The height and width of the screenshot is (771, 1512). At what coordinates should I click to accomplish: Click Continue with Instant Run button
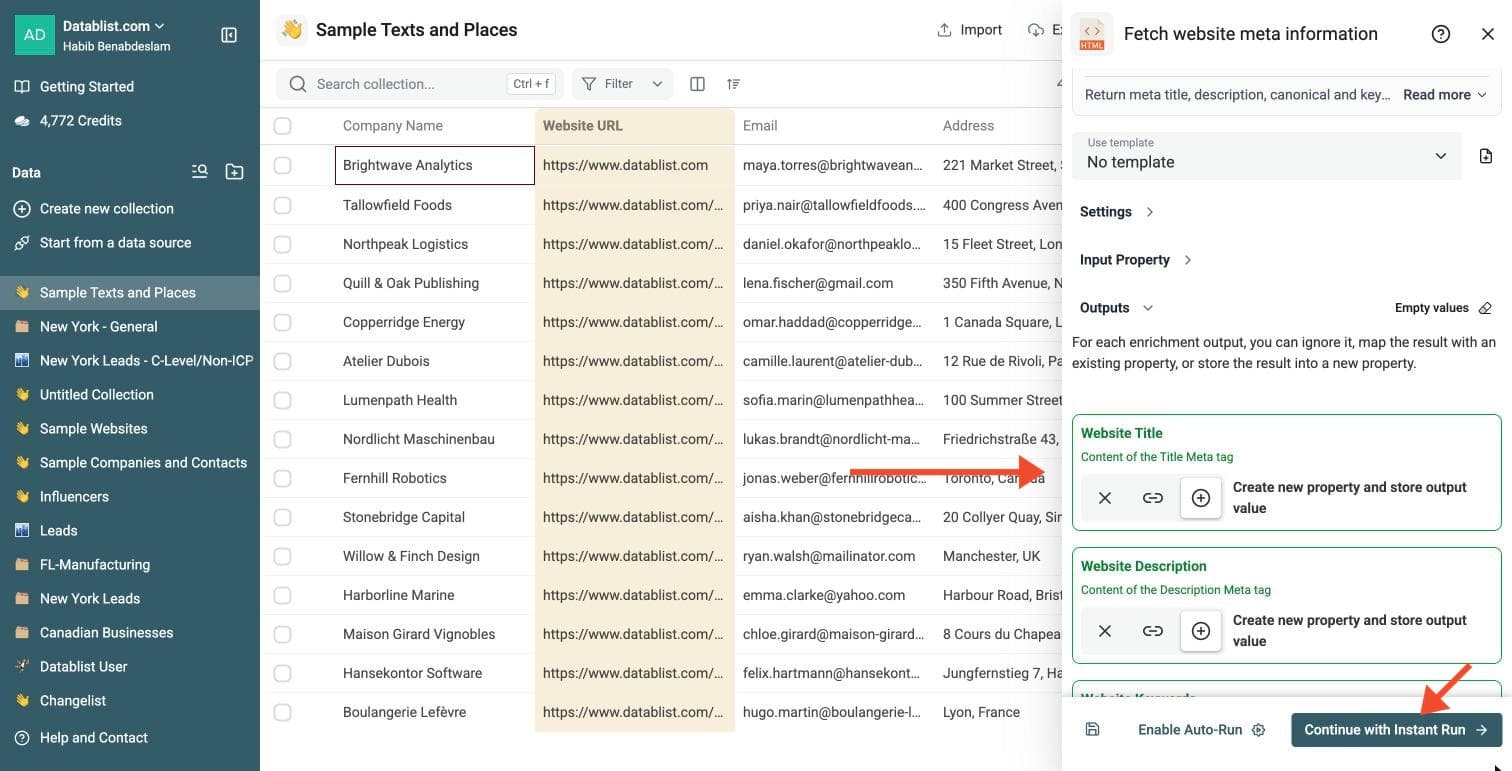(1396, 730)
